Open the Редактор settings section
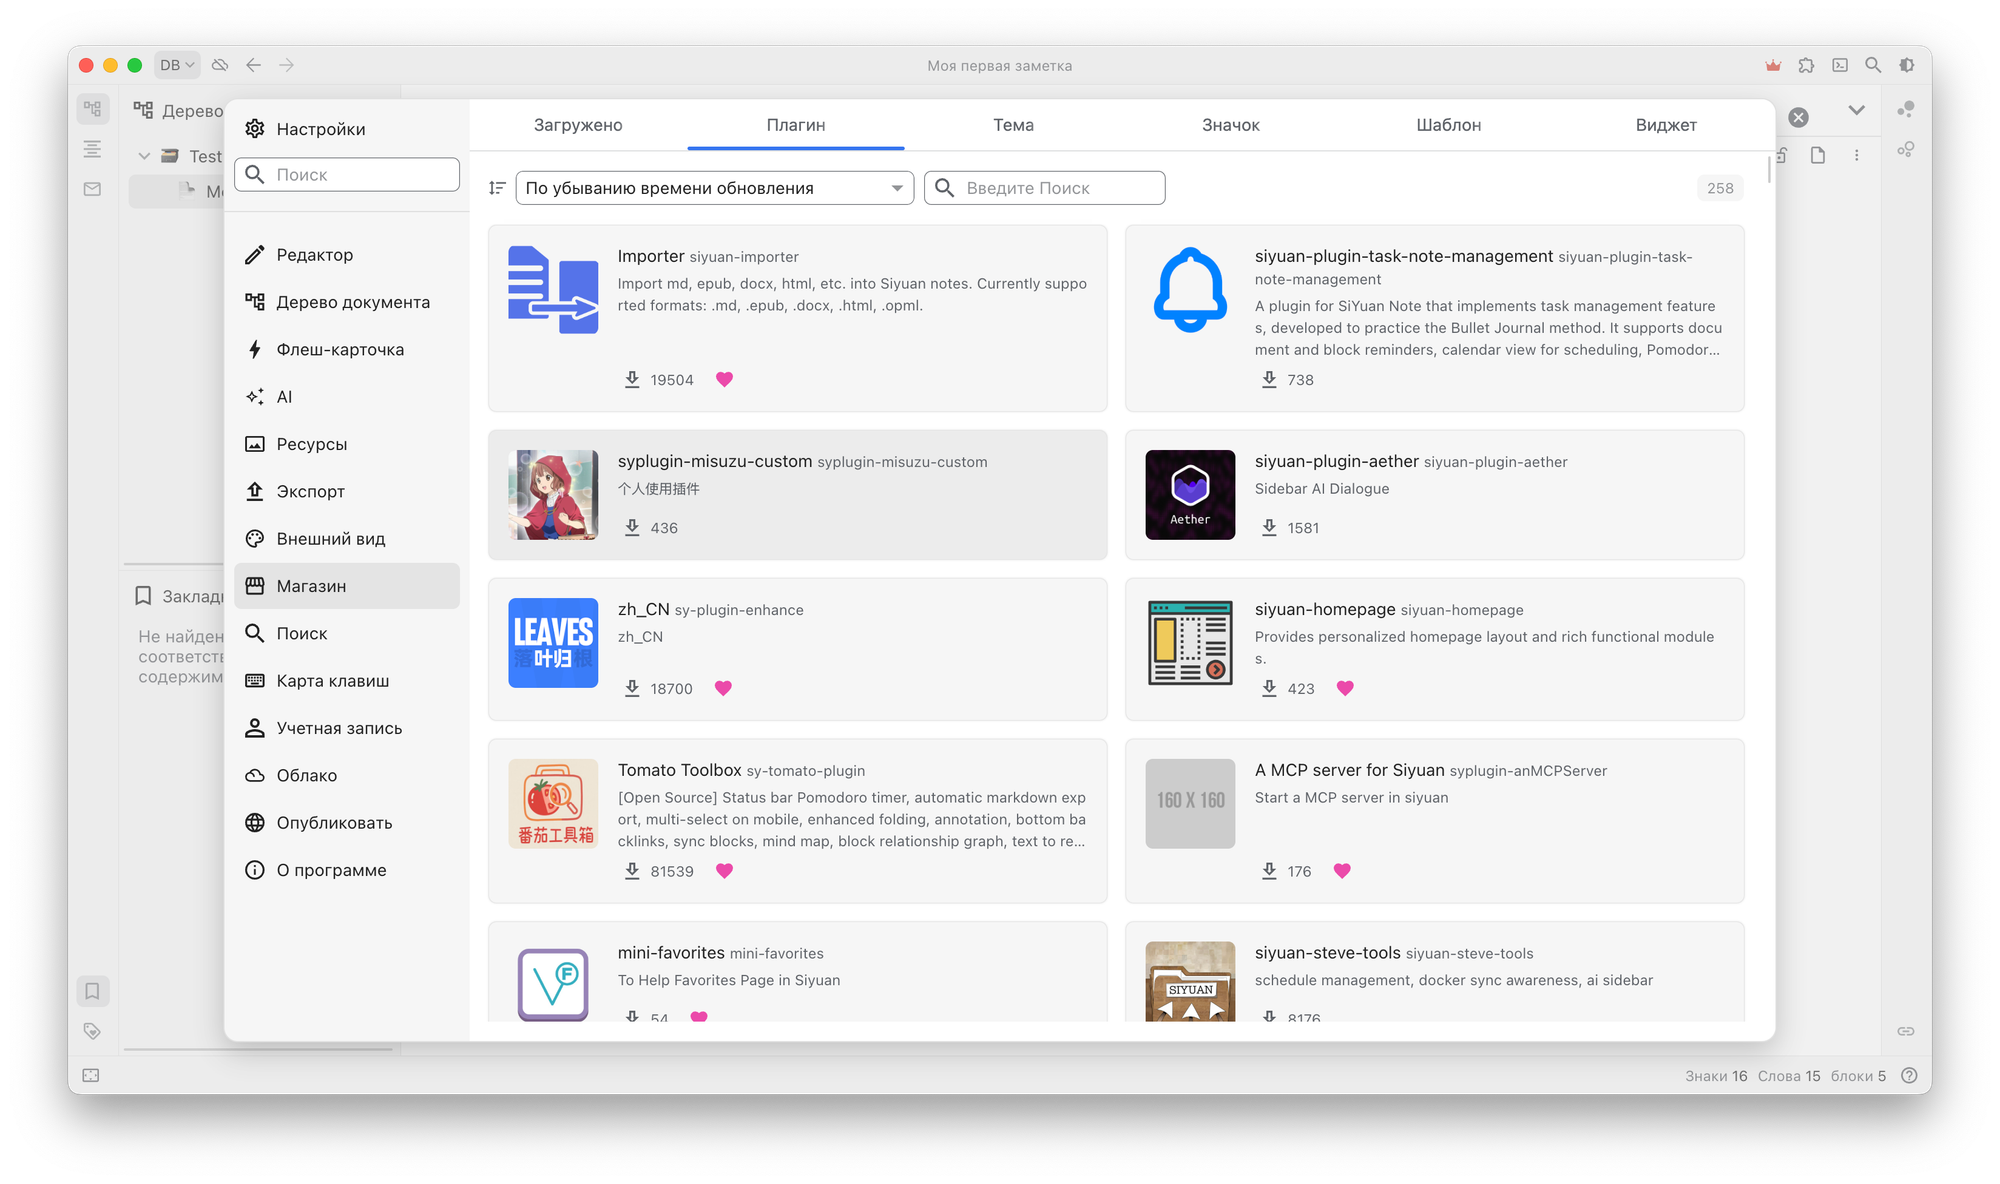Viewport: 2000px width, 1184px height. point(314,255)
